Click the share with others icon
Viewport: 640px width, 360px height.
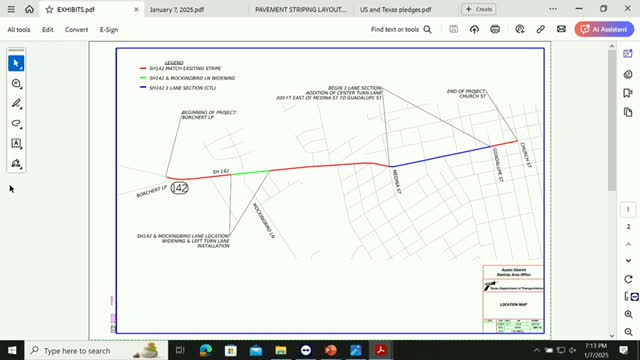(520, 29)
